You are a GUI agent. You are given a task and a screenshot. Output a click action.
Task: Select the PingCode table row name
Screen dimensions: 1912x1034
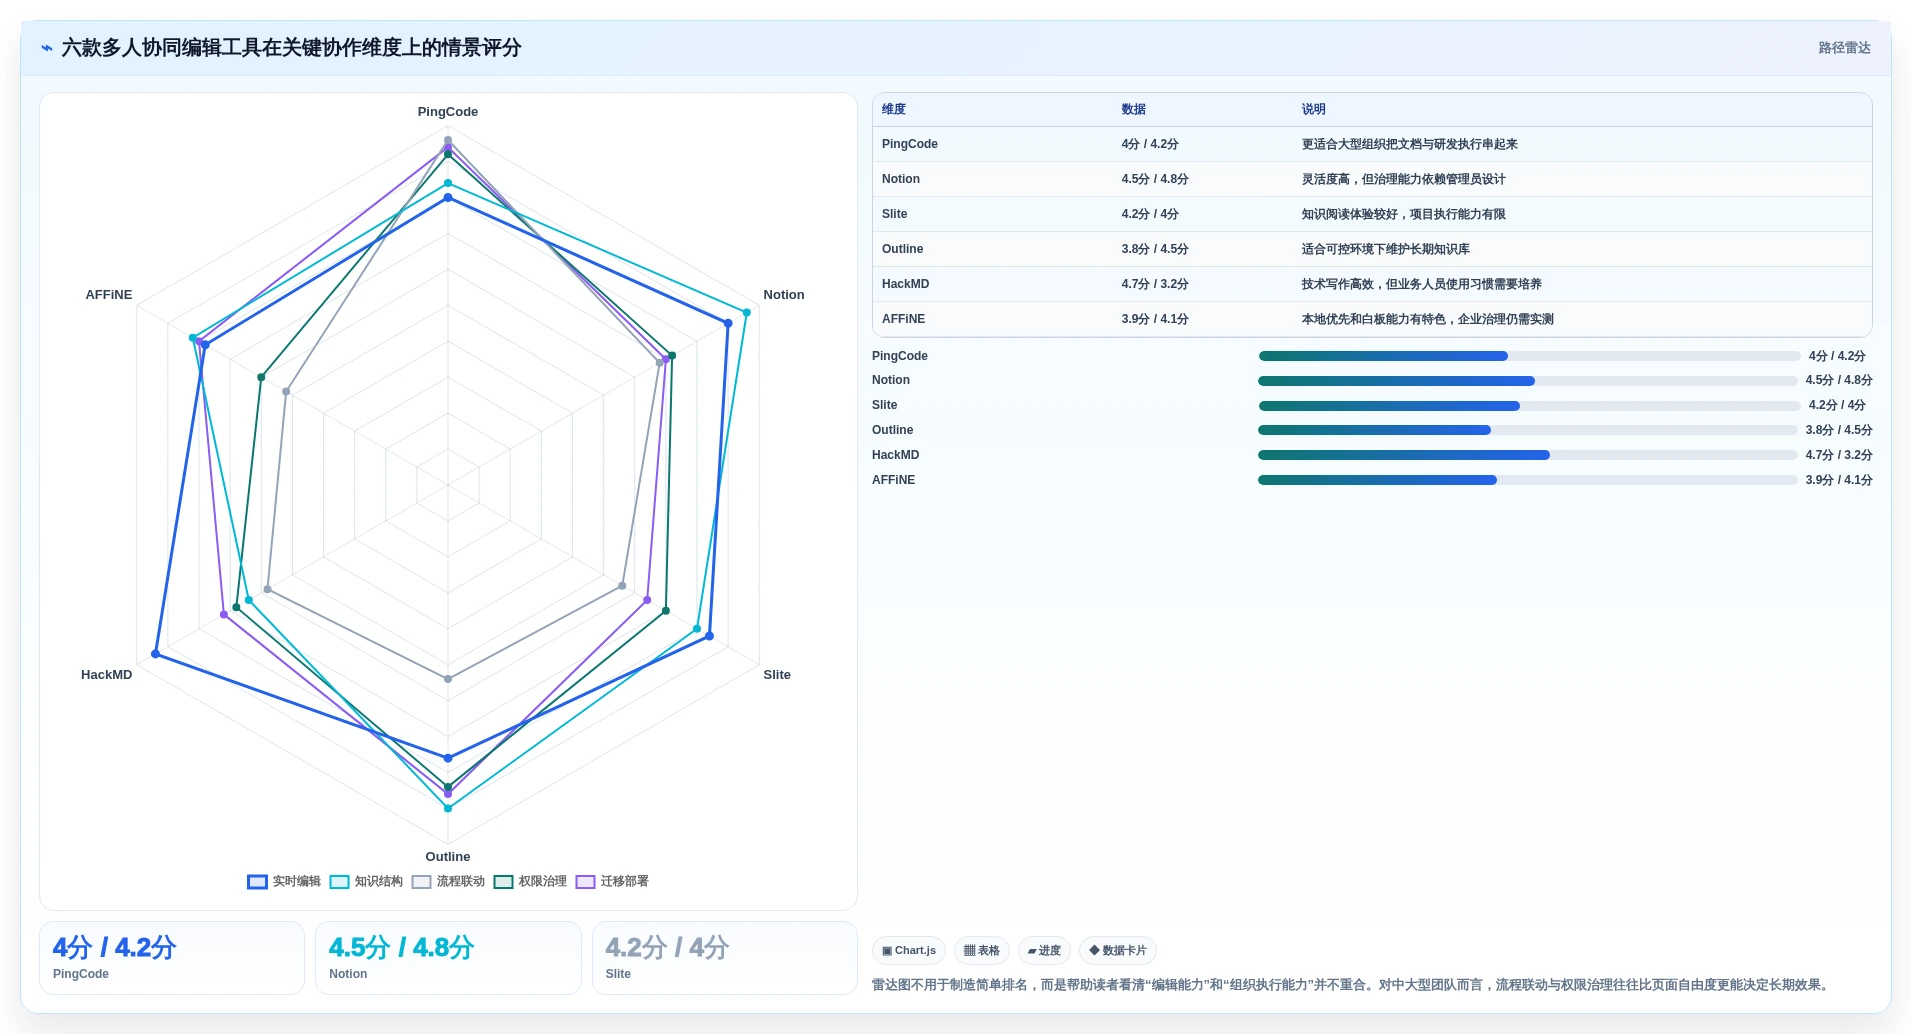click(x=910, y=144)
